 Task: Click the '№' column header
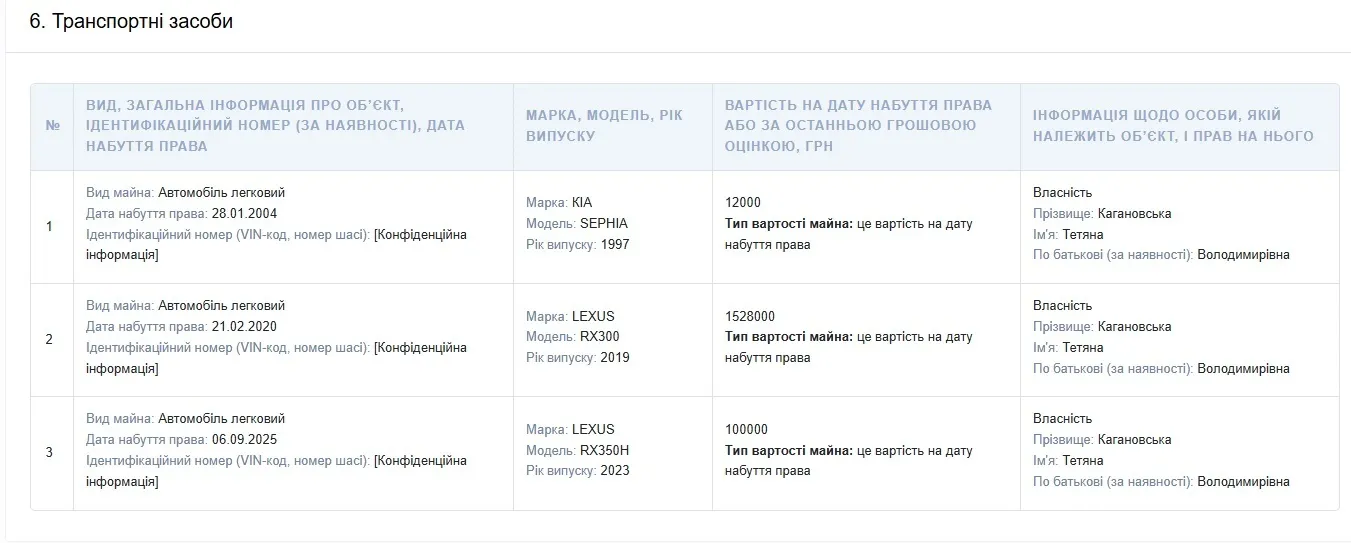tap(52, 127)
